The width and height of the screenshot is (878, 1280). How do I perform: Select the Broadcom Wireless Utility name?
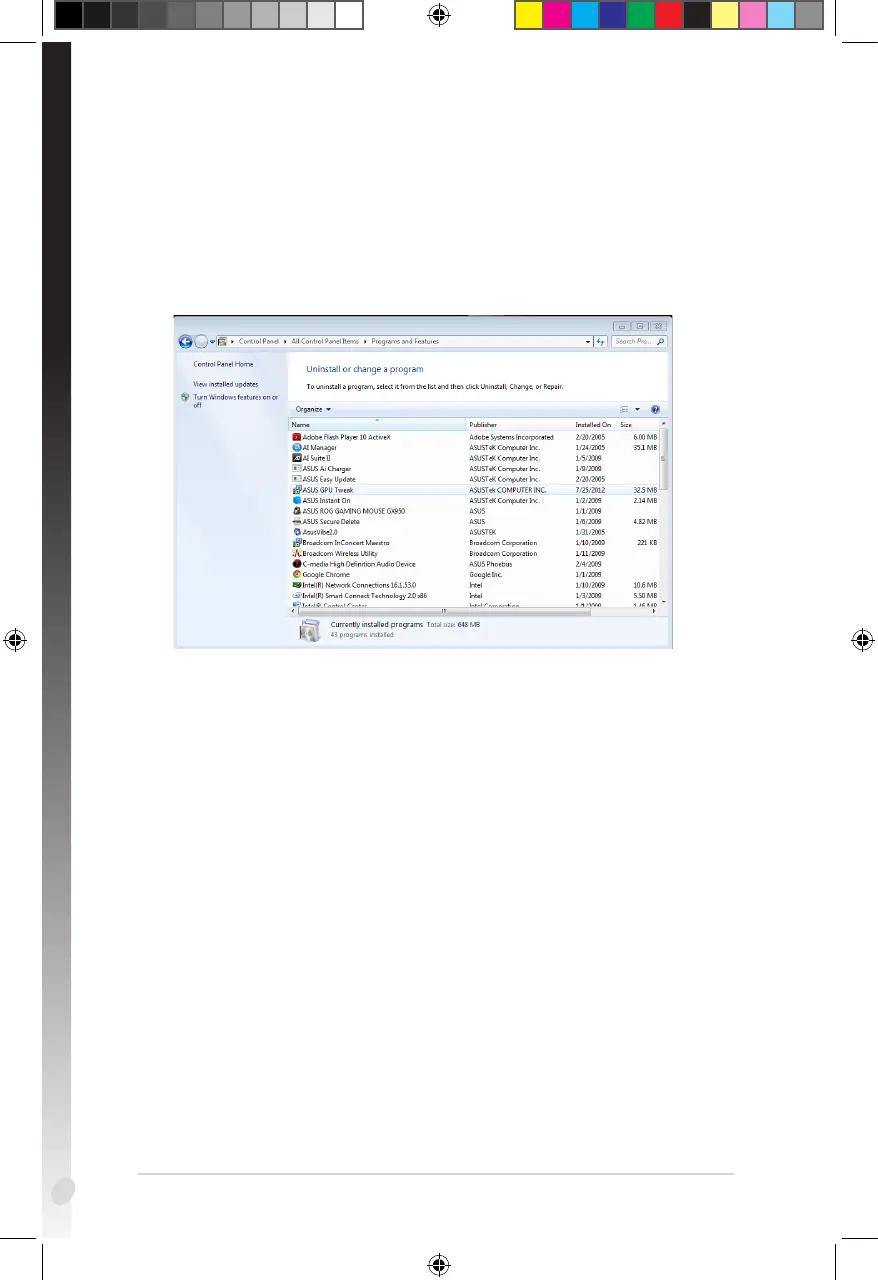click(340, 554)
